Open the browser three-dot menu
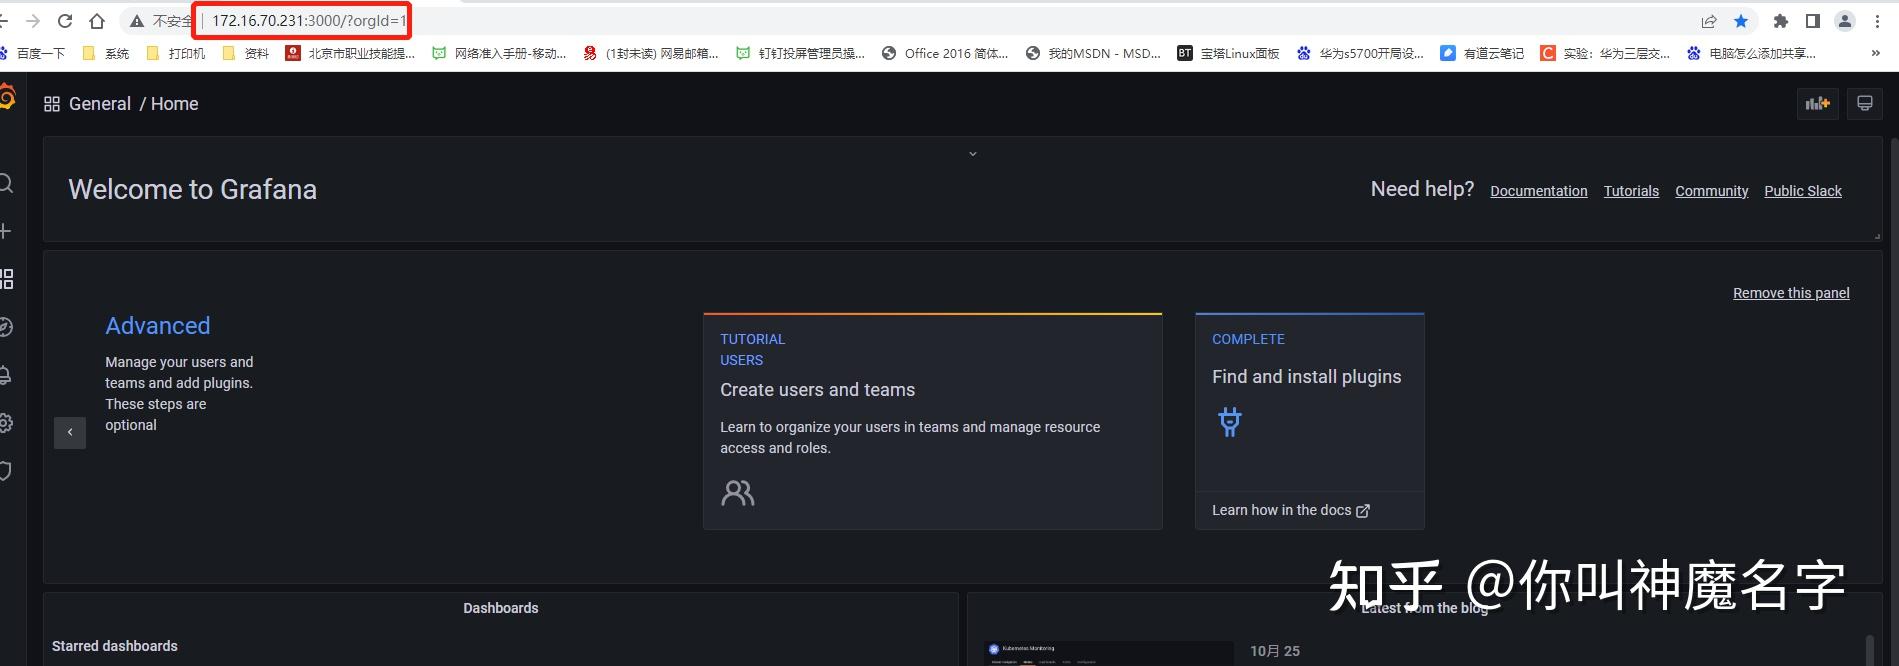The height and width of the screenshot is (666, 1899). 1877,21
